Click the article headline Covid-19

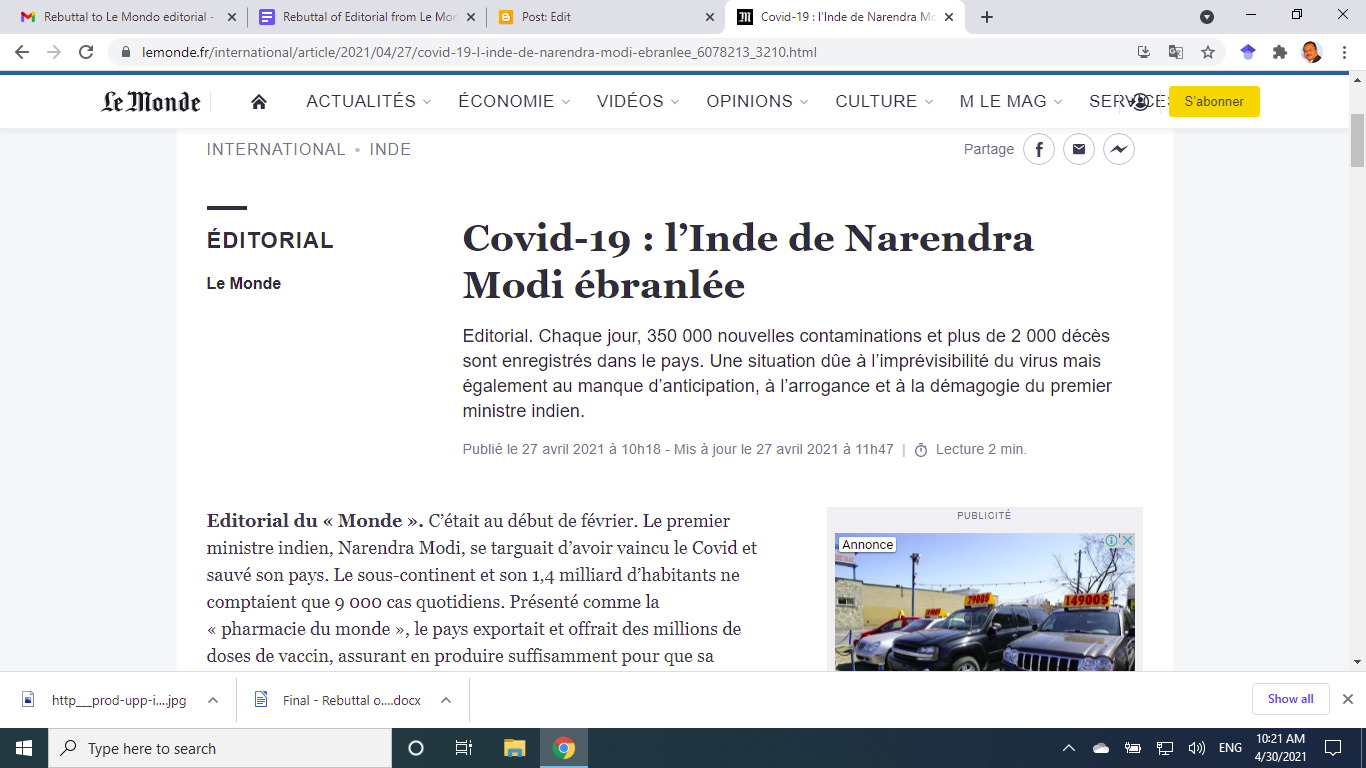(x=748, y=262)
